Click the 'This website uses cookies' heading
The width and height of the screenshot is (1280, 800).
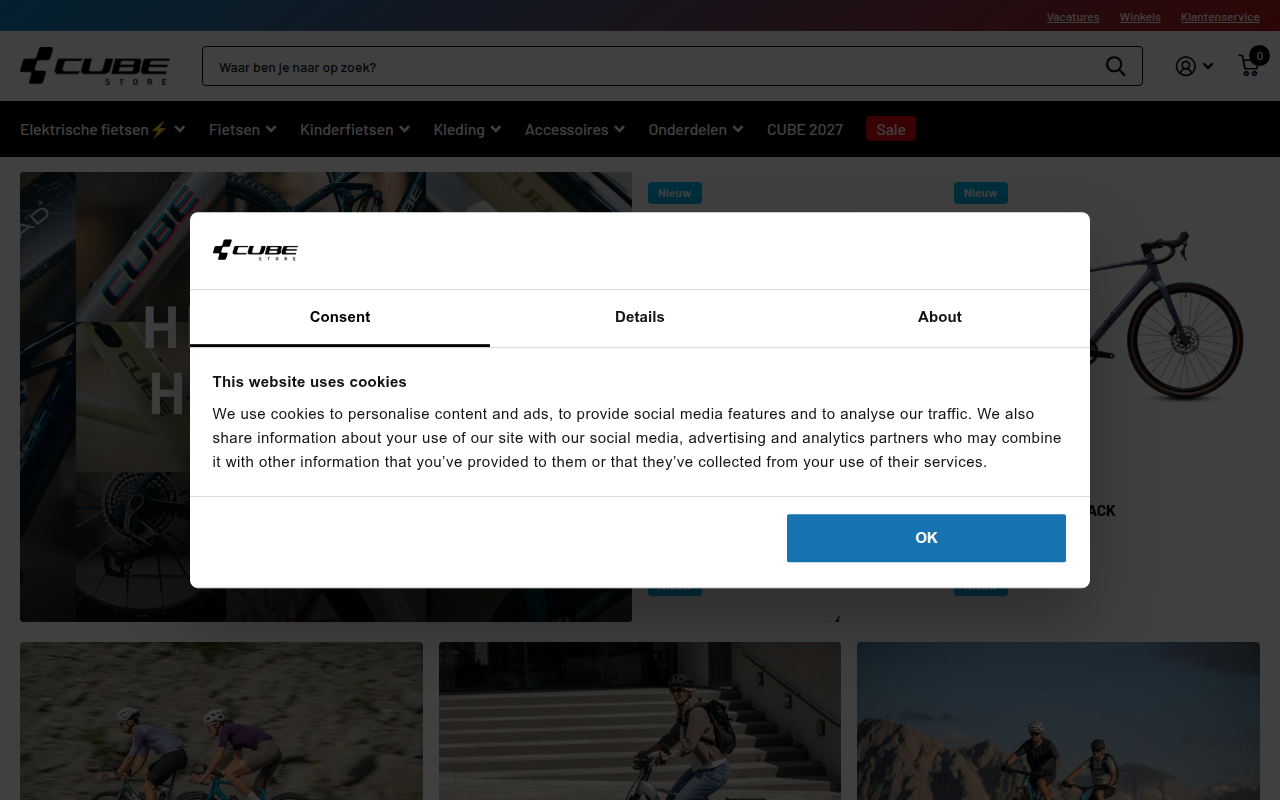(x=309, y=382)
